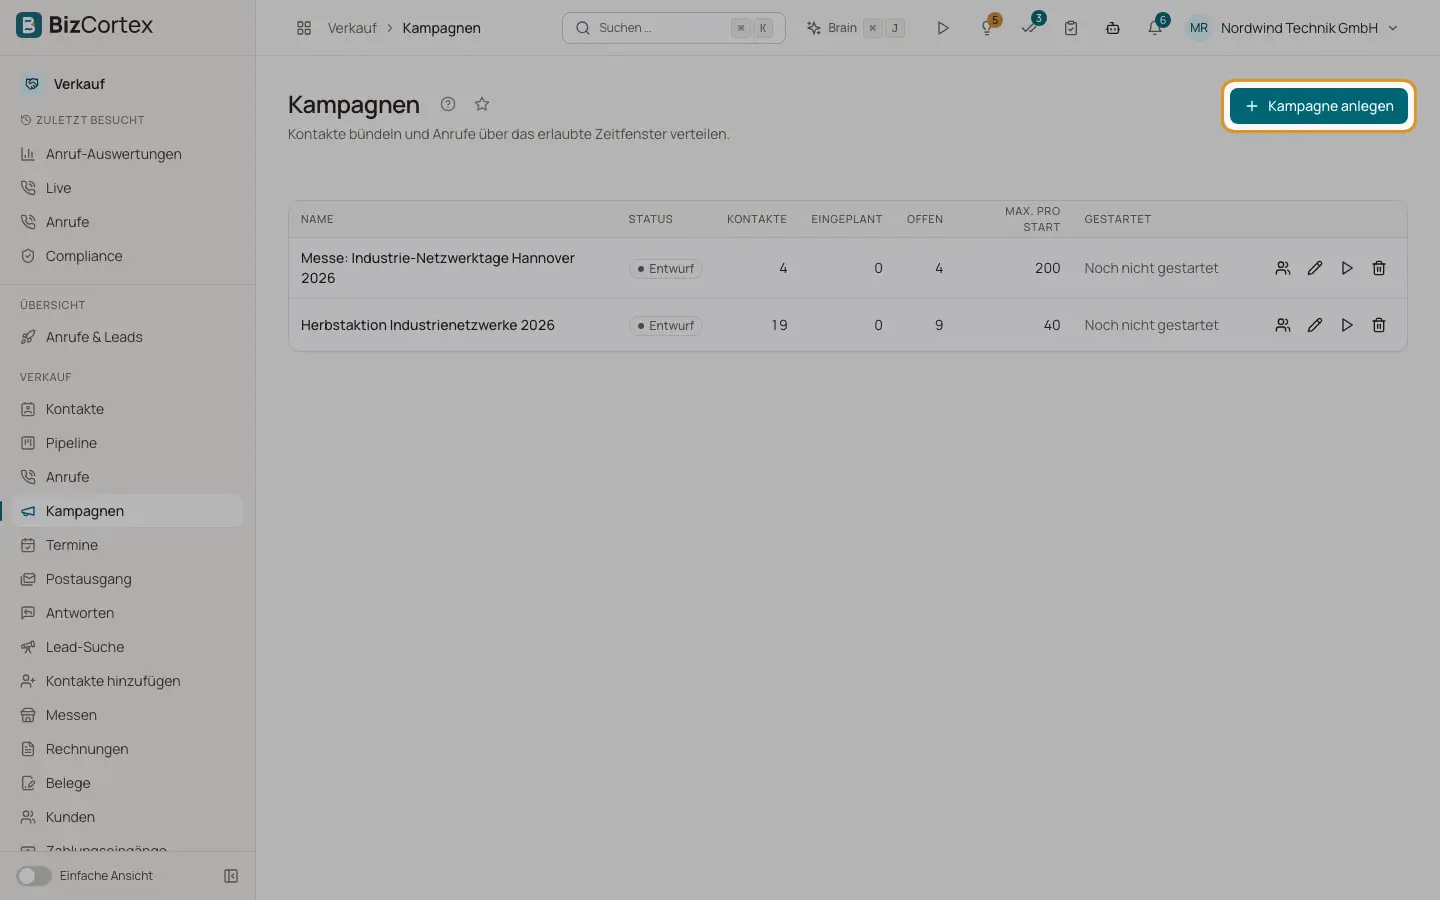Image resolution: width=1440 pixels, height=900 pixels.
Task: Toggle the Einfache Ansicht switch
Action: point(34,876)
